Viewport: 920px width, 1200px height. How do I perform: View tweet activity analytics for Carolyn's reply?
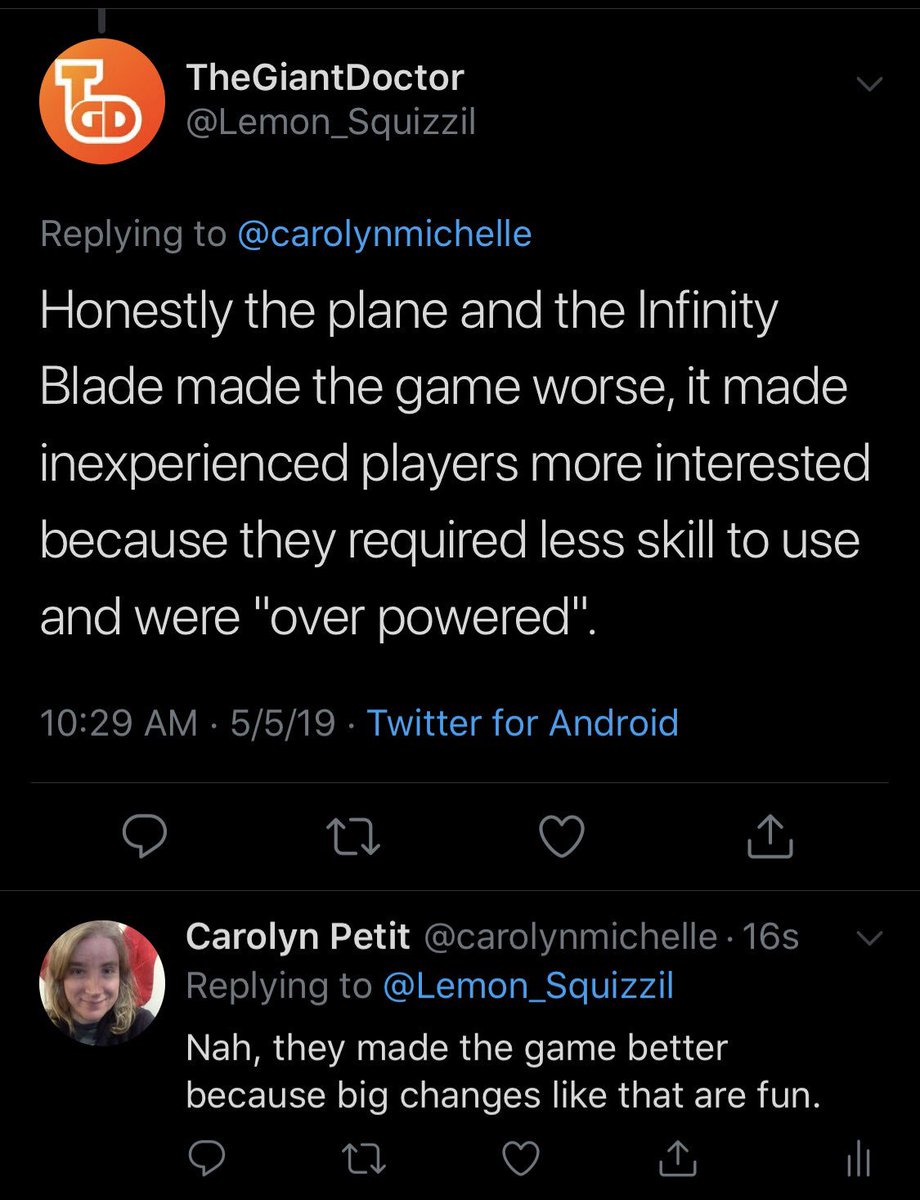[x=859, y=1160]
